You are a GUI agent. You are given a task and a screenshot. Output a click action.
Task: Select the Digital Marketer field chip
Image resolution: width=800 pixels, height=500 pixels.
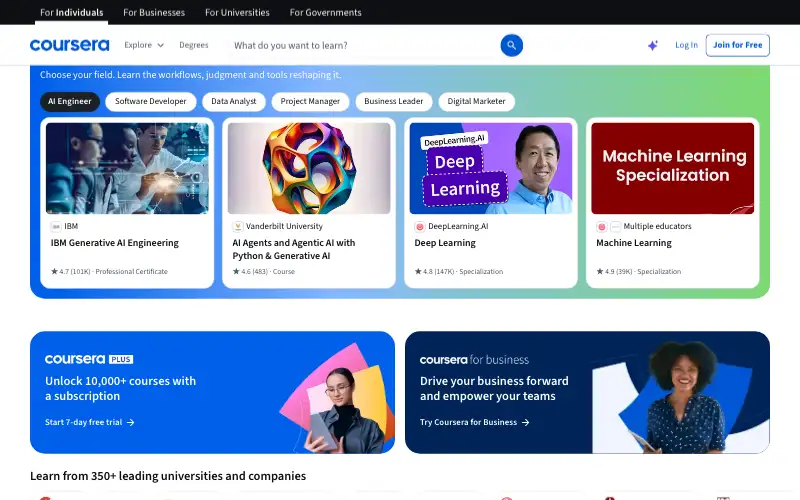[x=477, y=102]
